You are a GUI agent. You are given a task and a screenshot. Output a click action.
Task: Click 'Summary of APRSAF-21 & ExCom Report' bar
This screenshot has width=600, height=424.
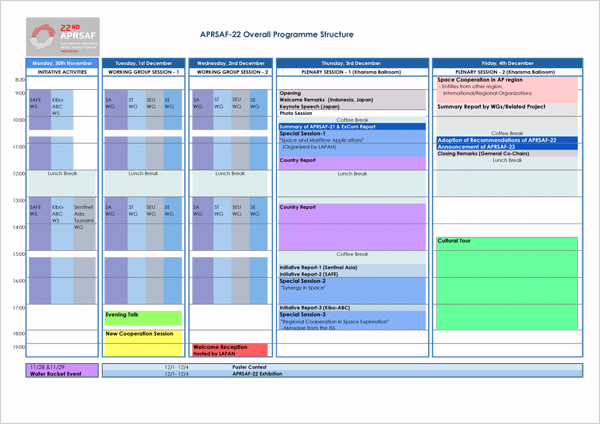[x=352, y=127]
